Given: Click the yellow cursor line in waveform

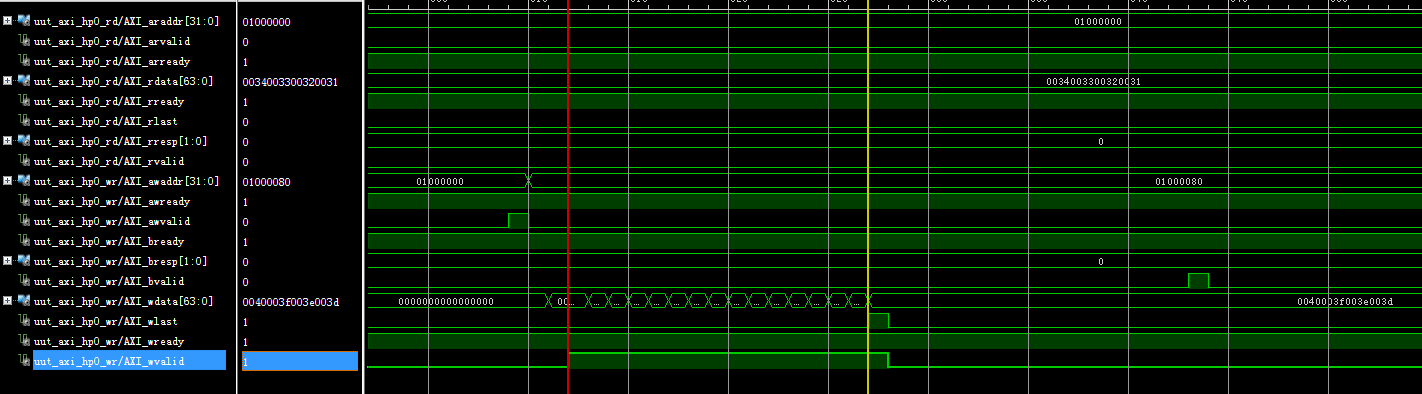Looking at the screenshot, I should tap(868, 200).
